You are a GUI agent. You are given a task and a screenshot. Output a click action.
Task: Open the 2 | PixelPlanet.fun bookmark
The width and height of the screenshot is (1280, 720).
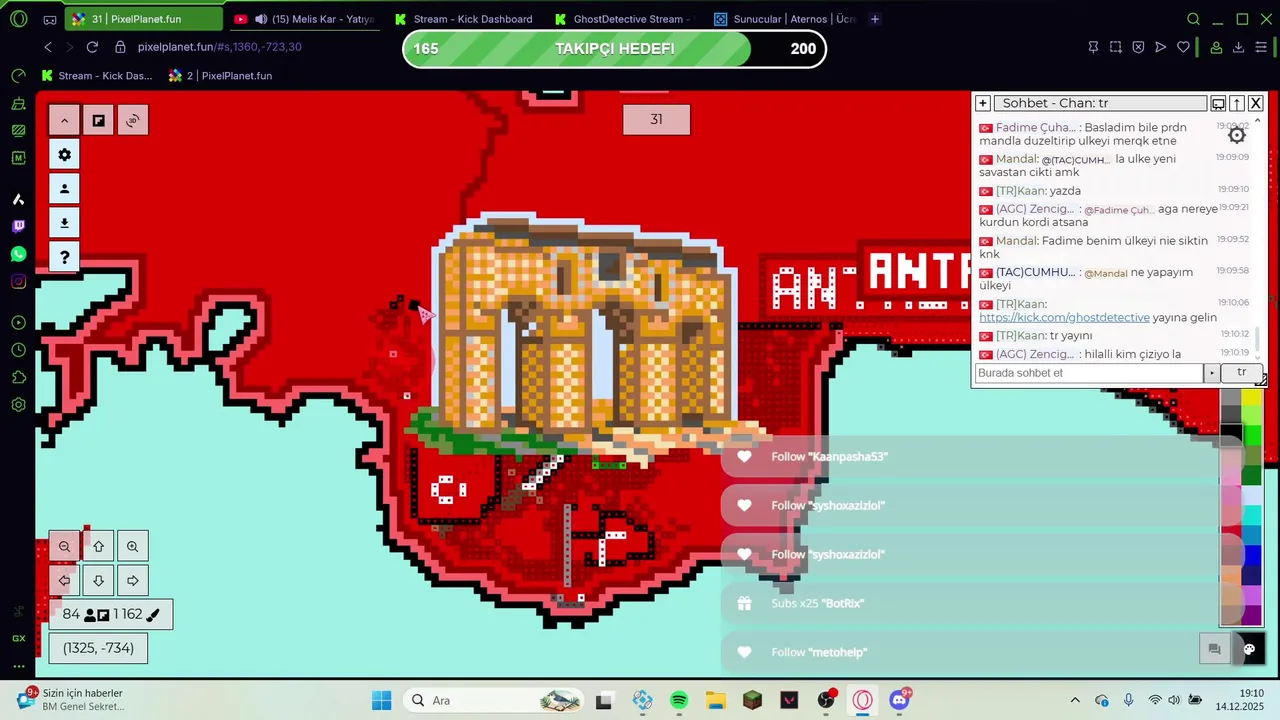(220, 76)
